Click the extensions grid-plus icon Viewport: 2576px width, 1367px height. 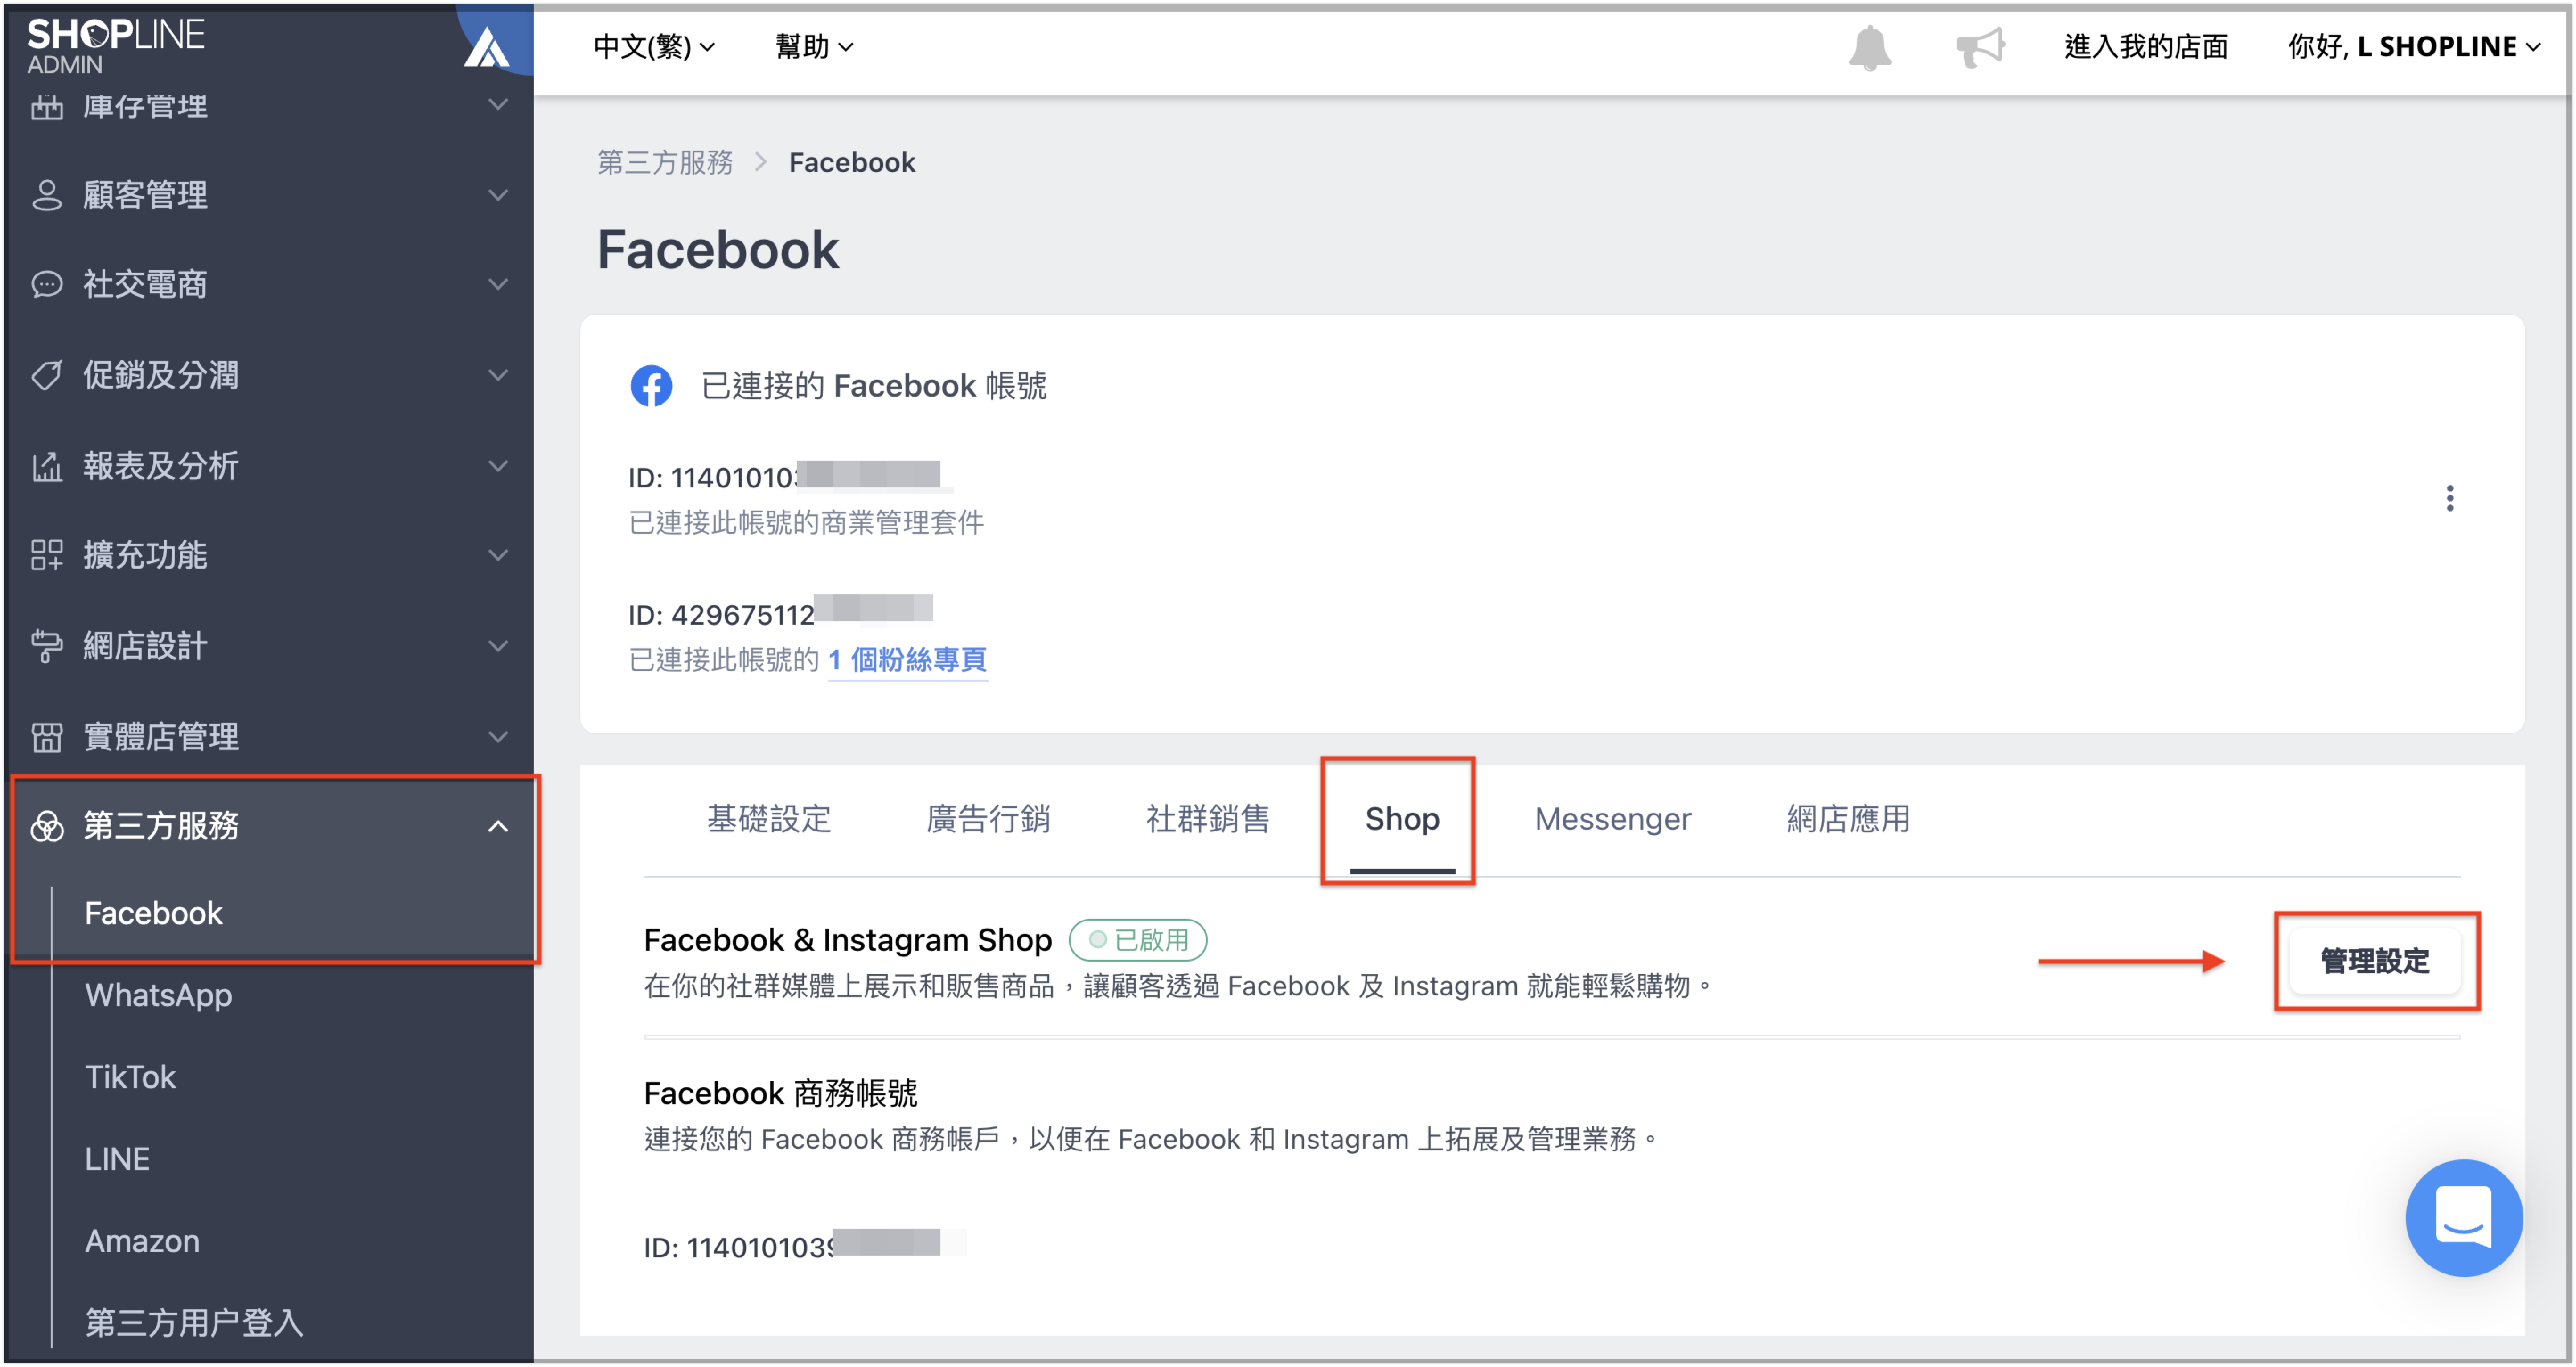(46, 555)
